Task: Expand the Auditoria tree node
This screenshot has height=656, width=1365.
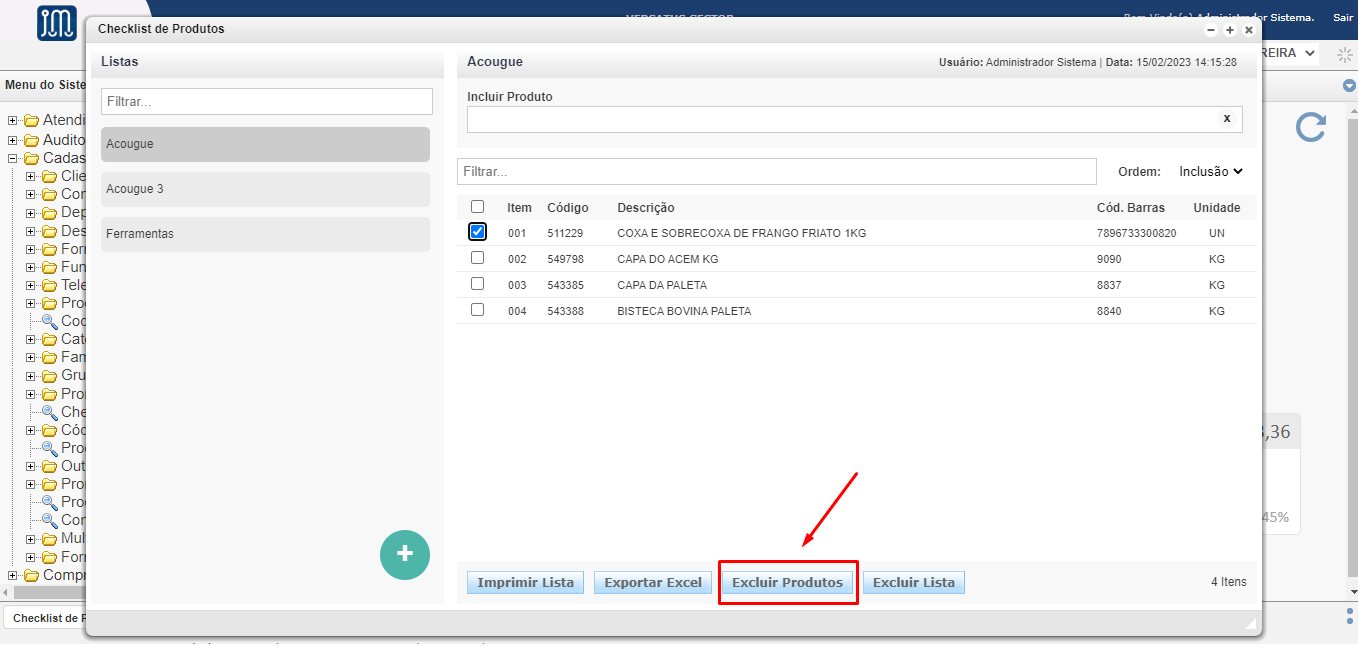Action: point(13,140)
